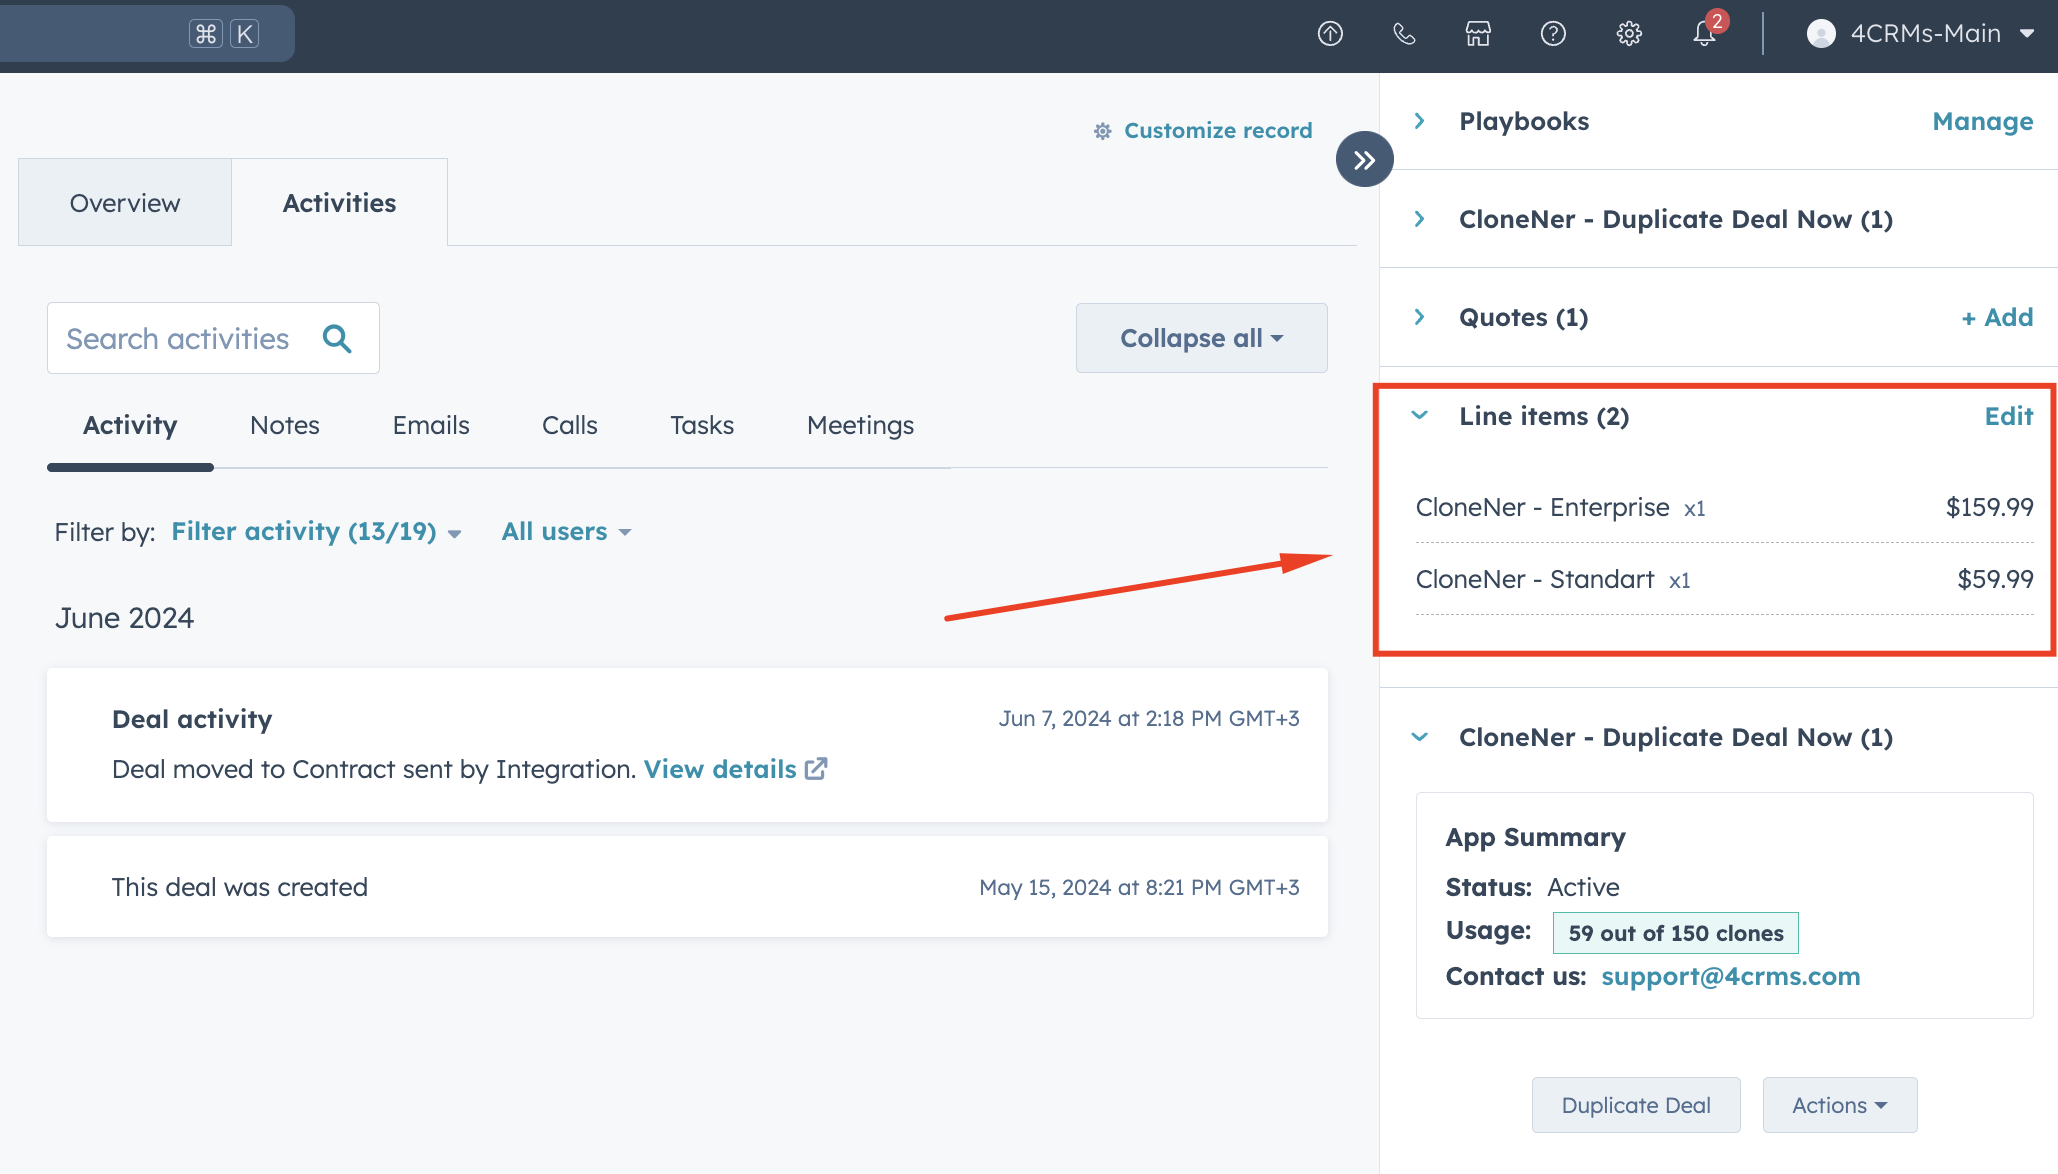Viewport: 2058px width, 1174px height.
Task: Click the search magnifier in Search activities
Action: tap(338, 338)
